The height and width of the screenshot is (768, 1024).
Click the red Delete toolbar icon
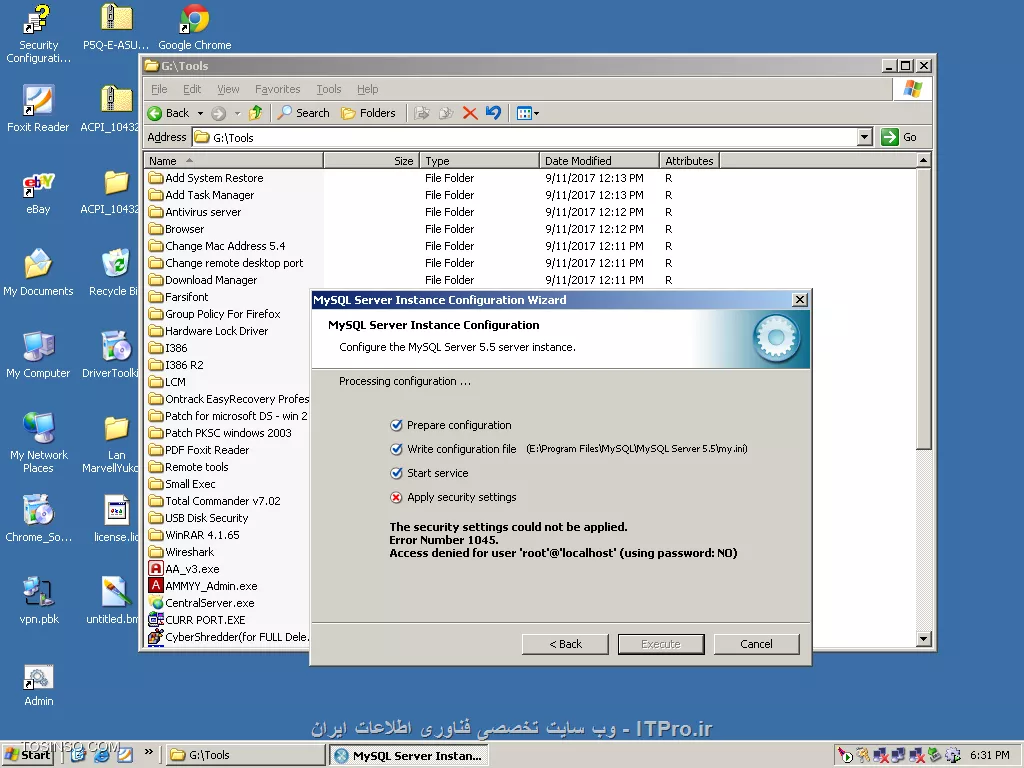(x=470, y=113)
